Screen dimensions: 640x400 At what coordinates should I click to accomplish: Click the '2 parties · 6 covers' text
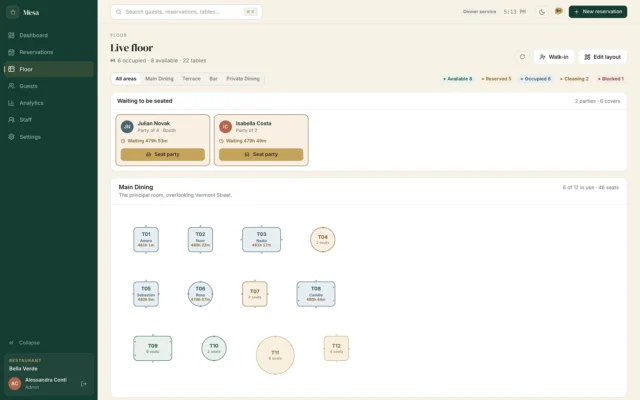598,101
